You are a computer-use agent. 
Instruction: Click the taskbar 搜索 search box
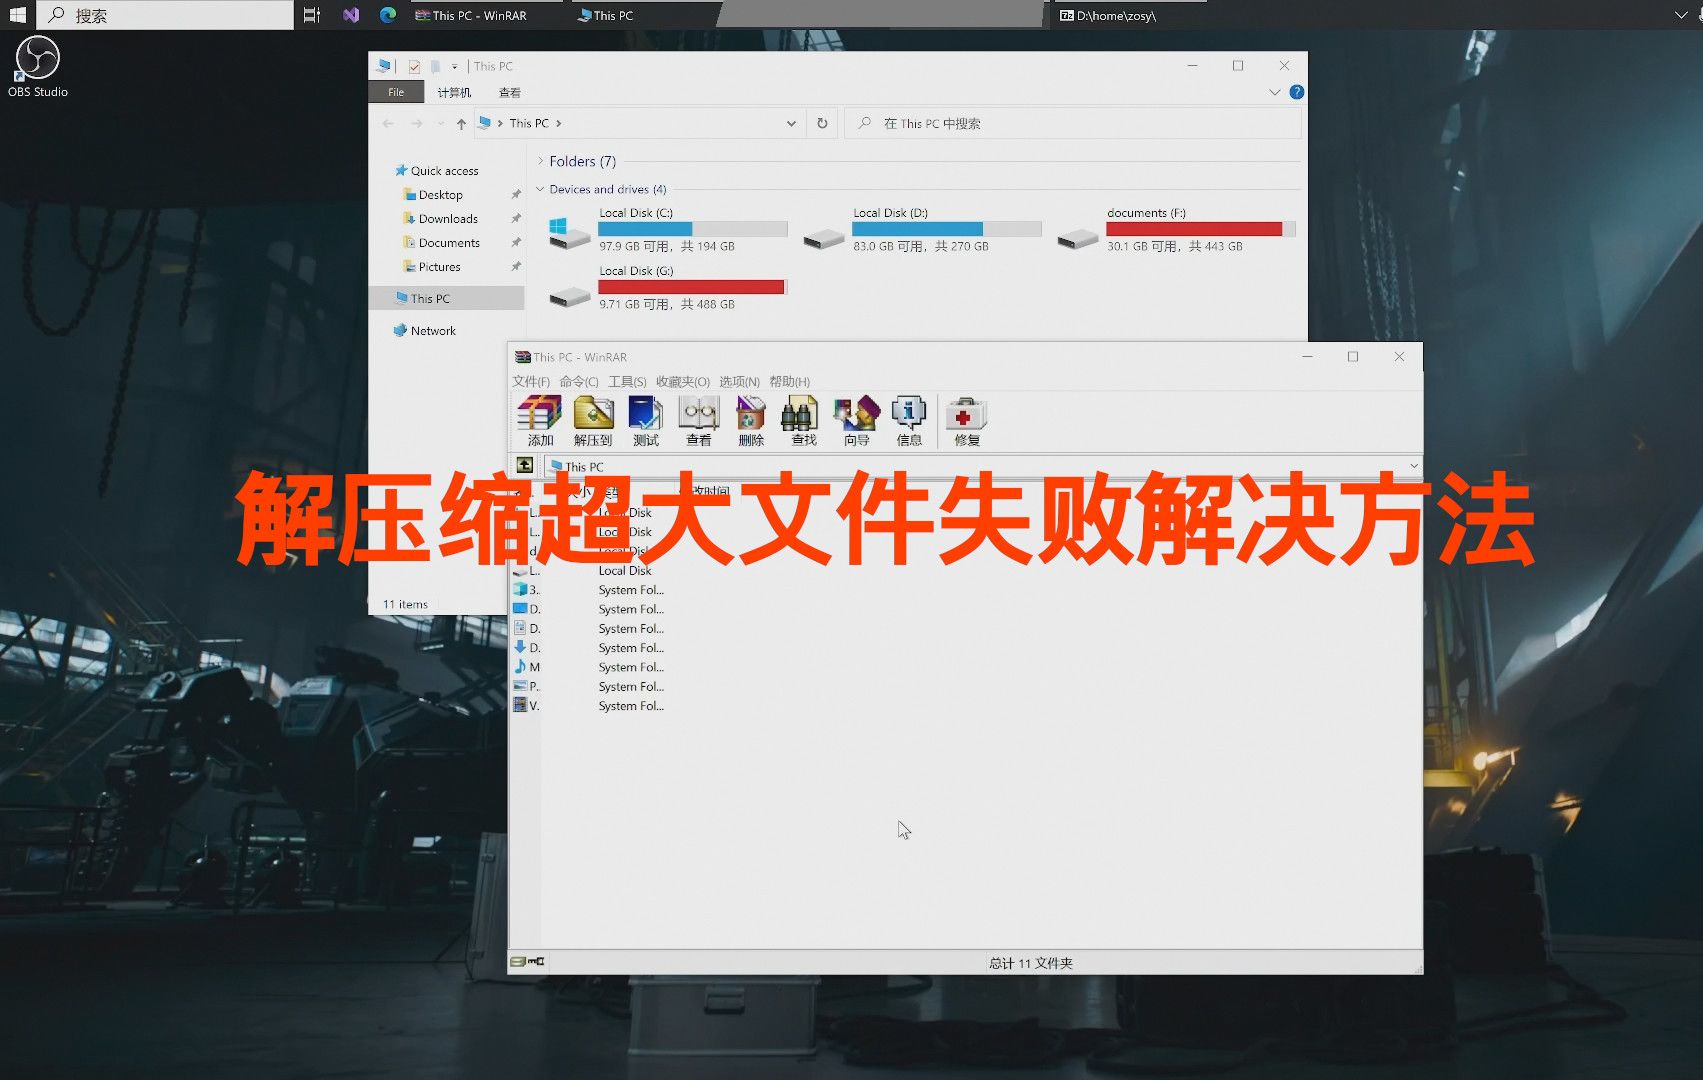click(x=165, y=15)
